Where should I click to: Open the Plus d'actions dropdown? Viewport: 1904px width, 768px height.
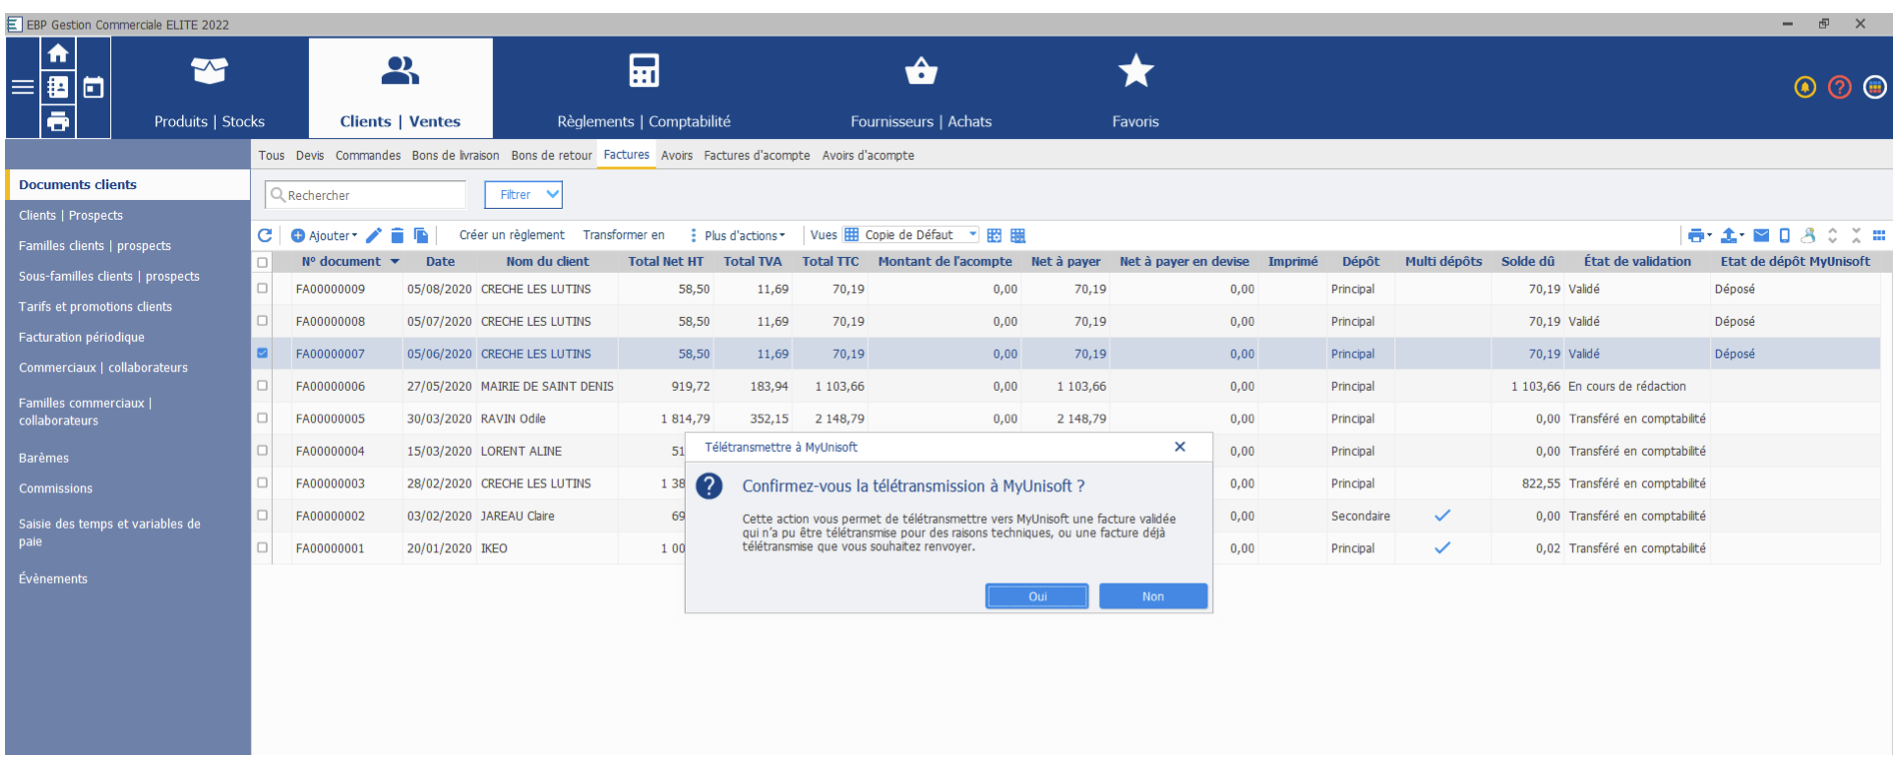point(738,236)
